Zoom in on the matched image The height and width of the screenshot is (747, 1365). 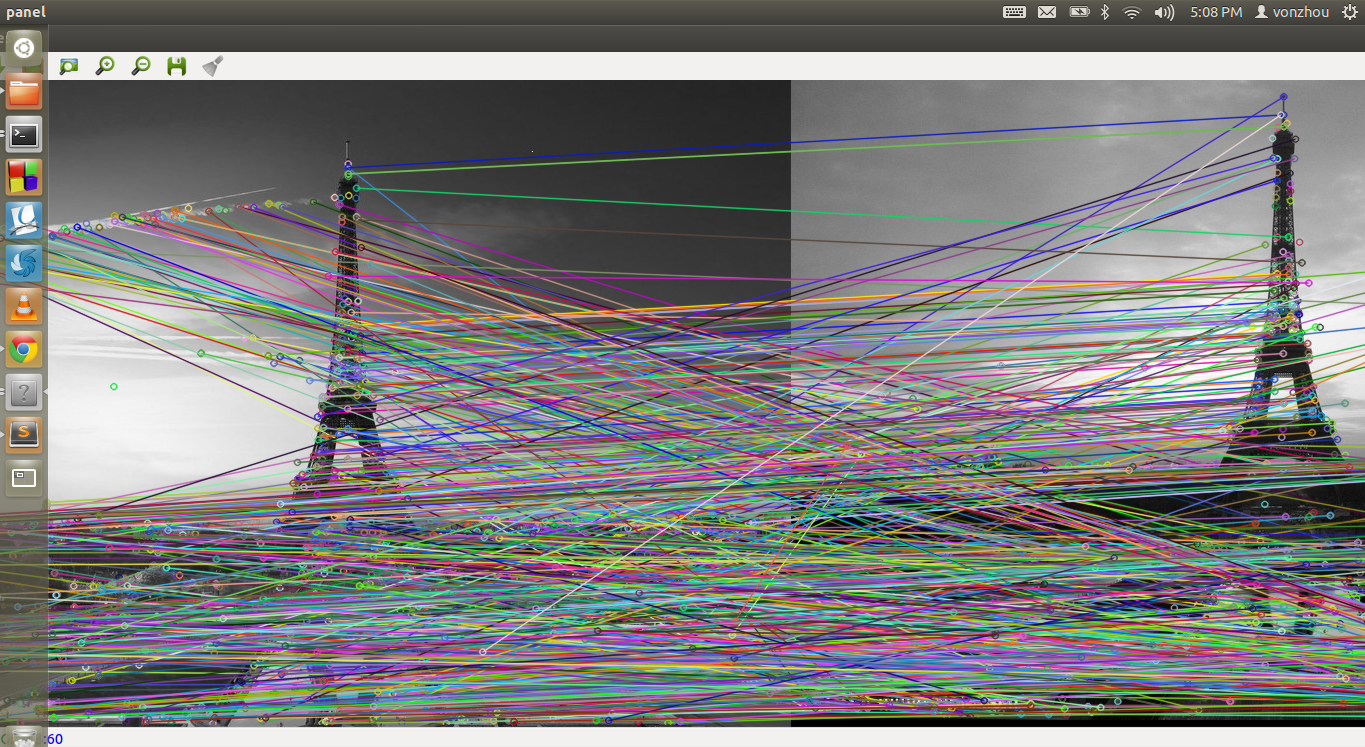[105, 66]
